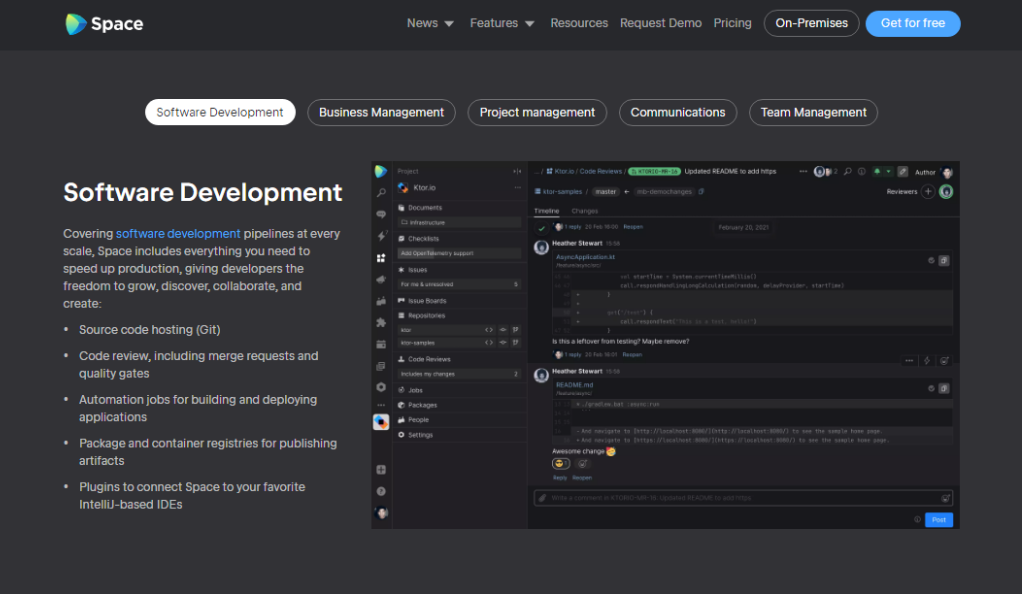Select the Software Development tab
Viewport: 1022px width, 594px height.
tap(220, 112)
